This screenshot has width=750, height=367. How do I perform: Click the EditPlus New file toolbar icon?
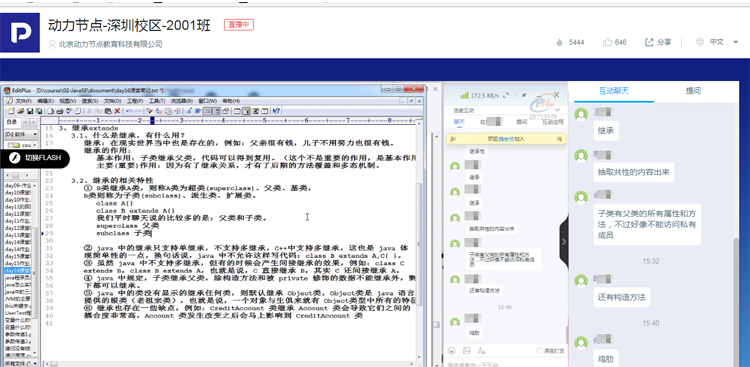pyautogui.click(x=11, y=111)
